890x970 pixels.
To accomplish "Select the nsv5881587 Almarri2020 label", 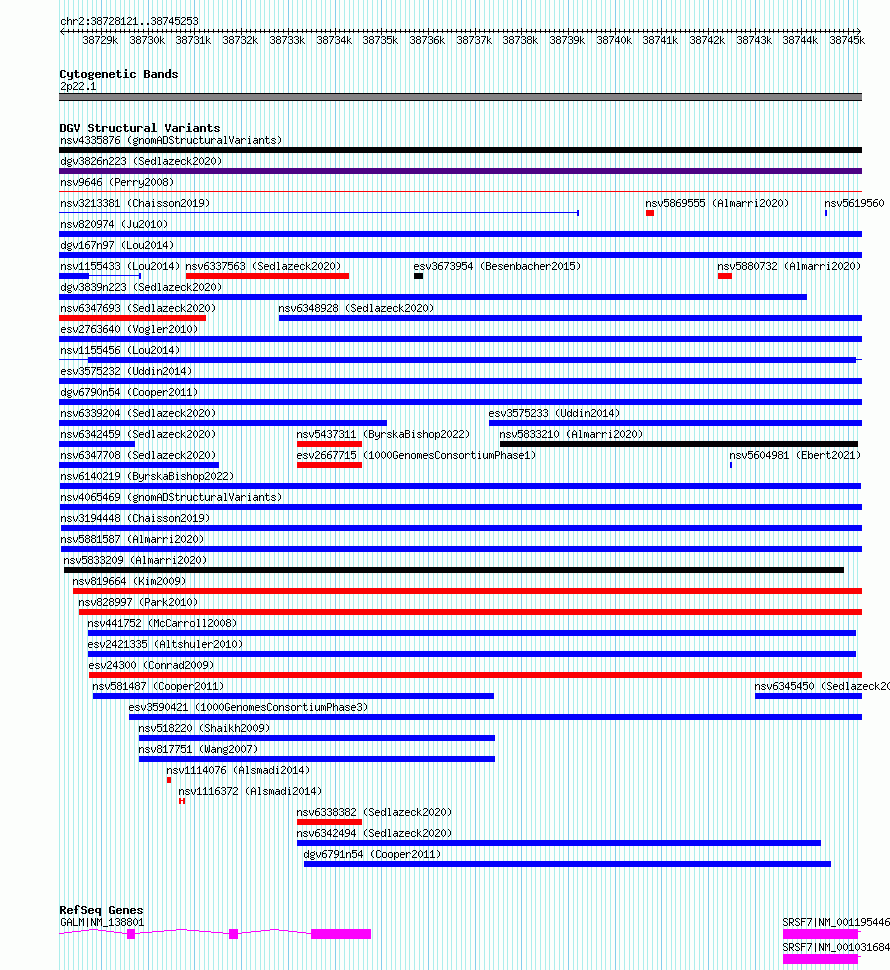I will click(x=132, y=540).
